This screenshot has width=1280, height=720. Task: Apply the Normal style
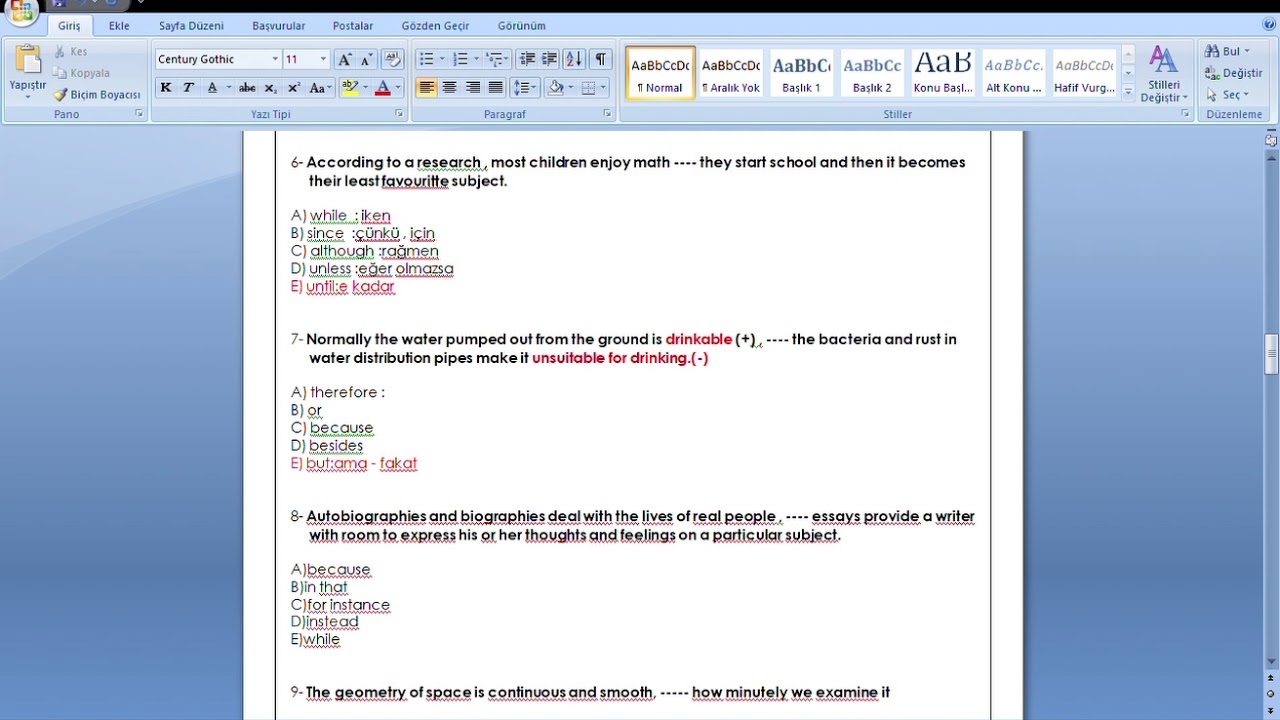pyautogui.click(x=660, y=73)
